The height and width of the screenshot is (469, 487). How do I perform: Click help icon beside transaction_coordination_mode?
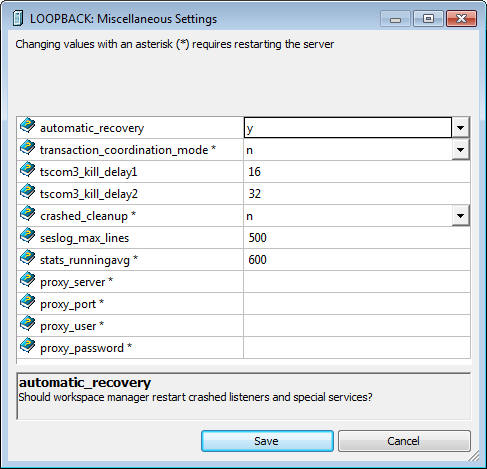point(27,148)
